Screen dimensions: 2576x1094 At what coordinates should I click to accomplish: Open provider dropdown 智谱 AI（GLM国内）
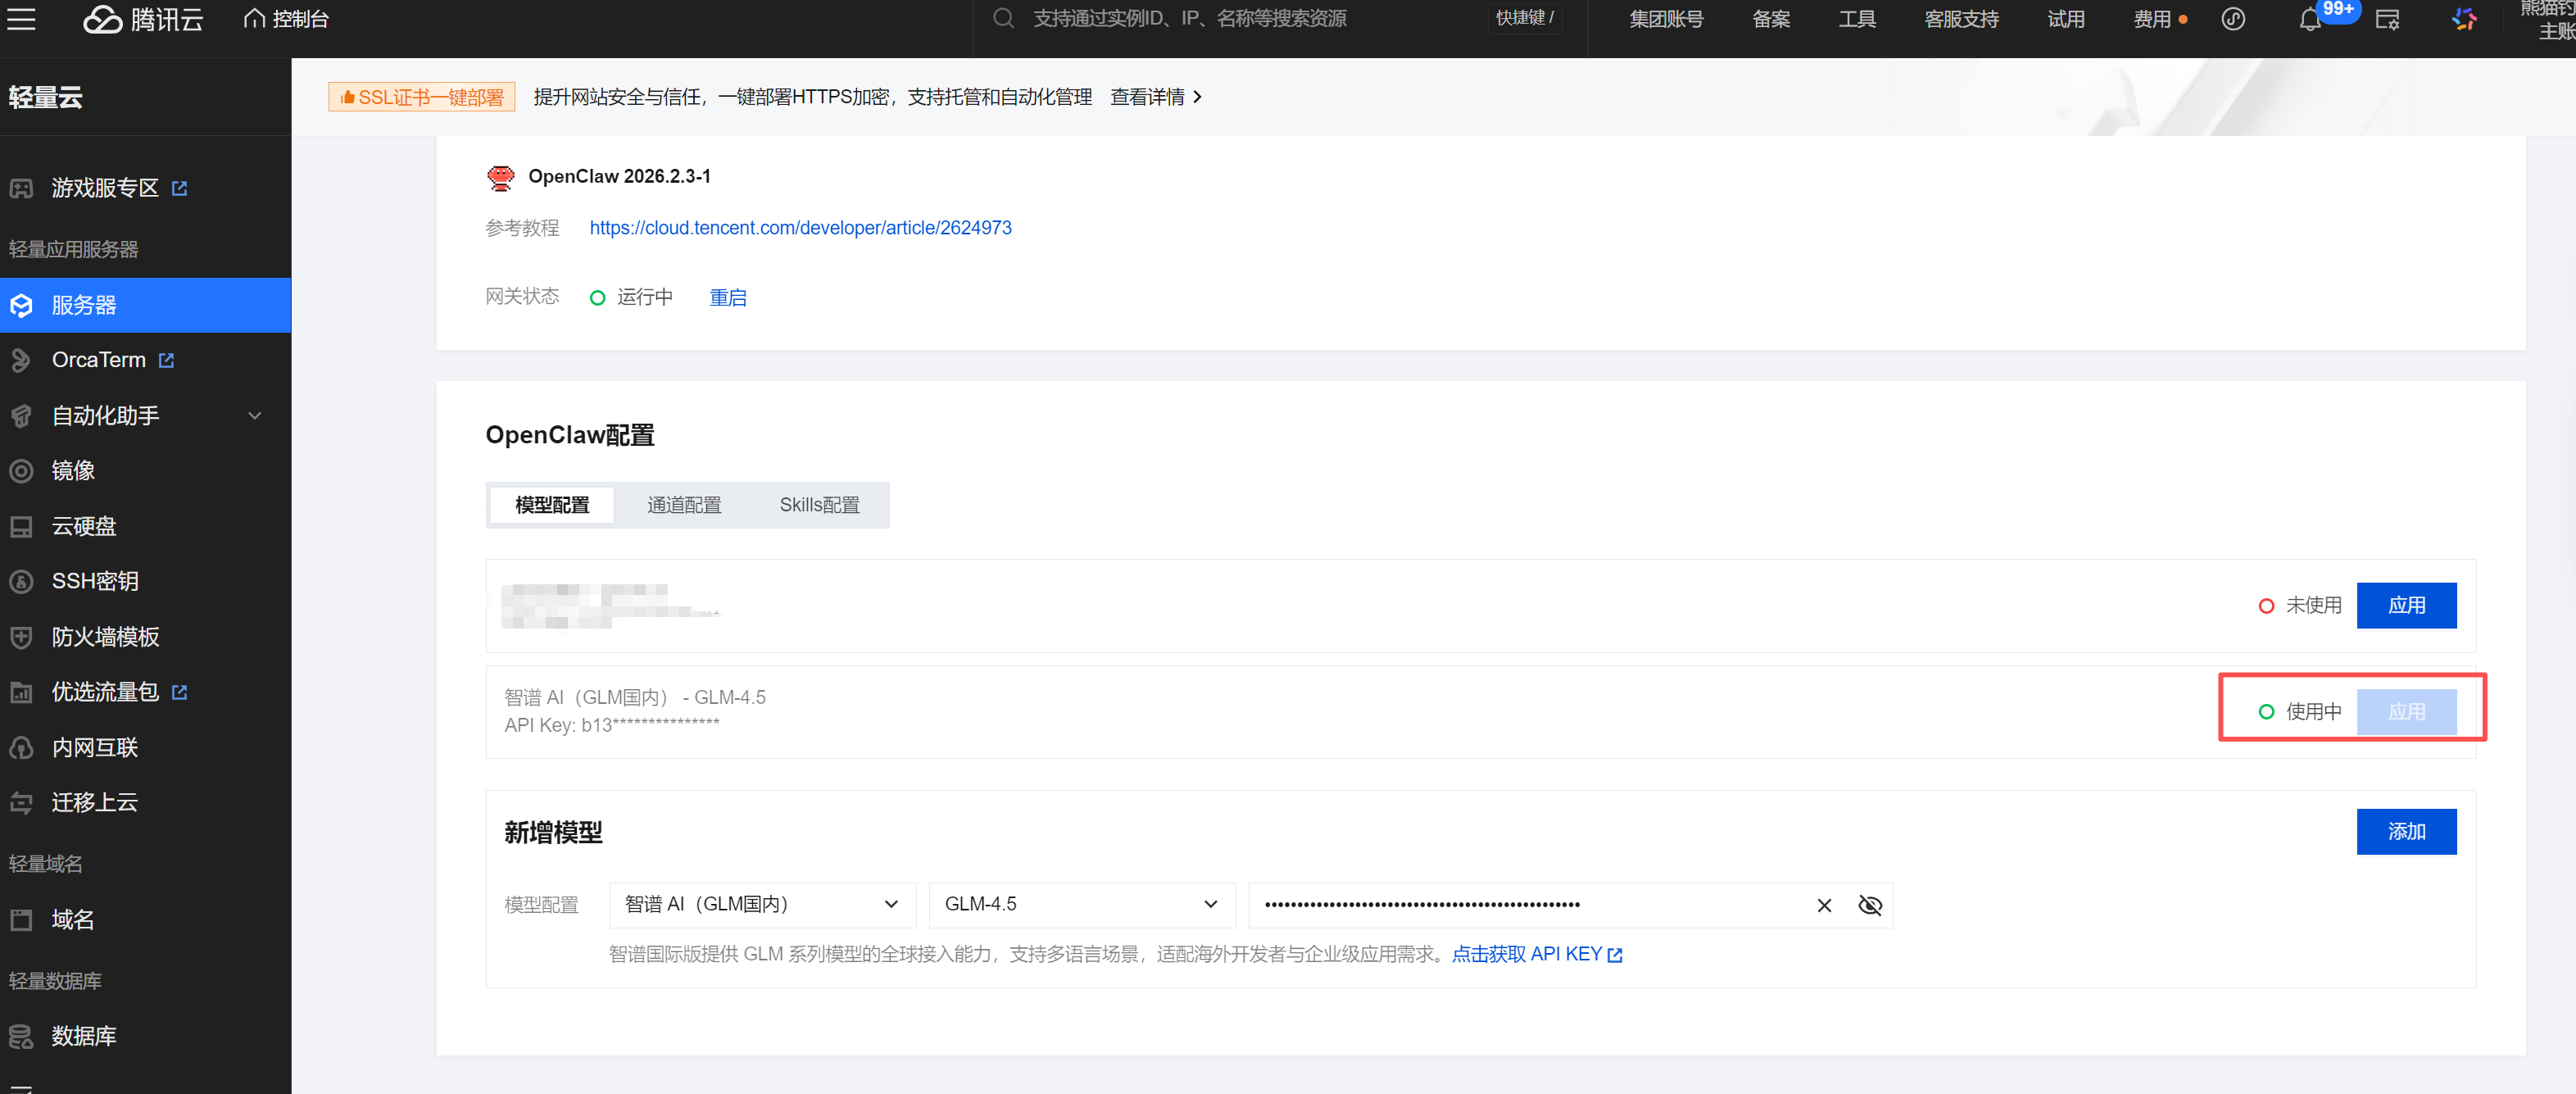coord(762,904)
